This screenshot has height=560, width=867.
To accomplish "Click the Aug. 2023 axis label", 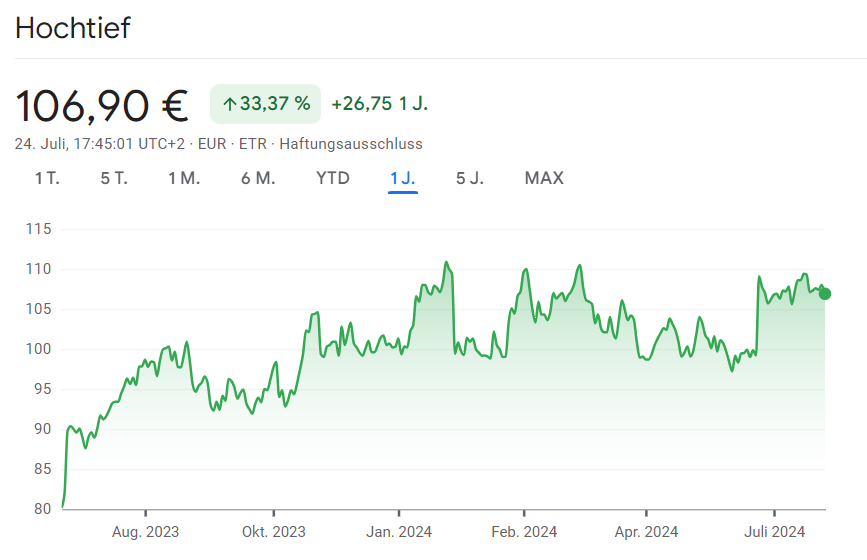I will pyautogui.click(x=145, y=532).
